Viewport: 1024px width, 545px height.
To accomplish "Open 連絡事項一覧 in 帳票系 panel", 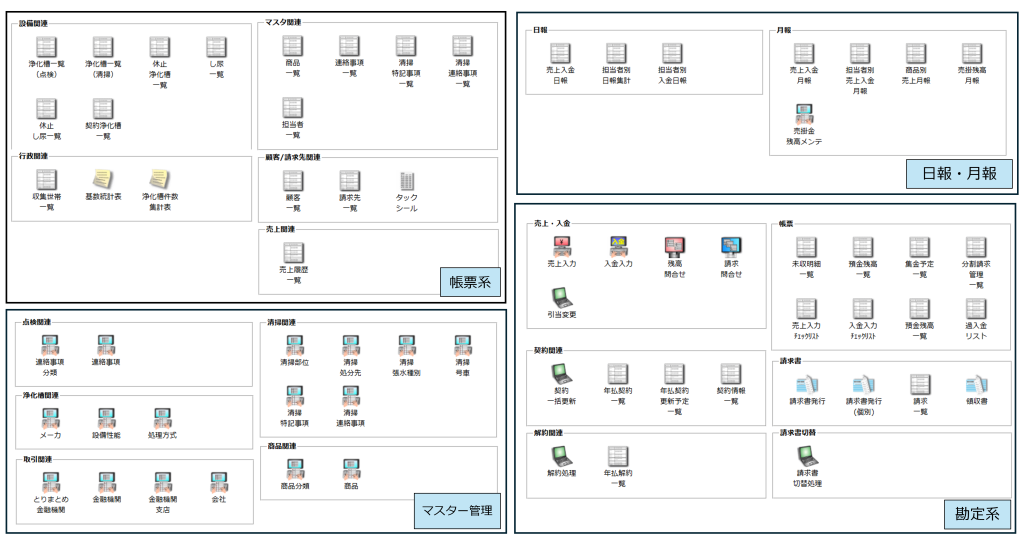I will tap(349, 46).
